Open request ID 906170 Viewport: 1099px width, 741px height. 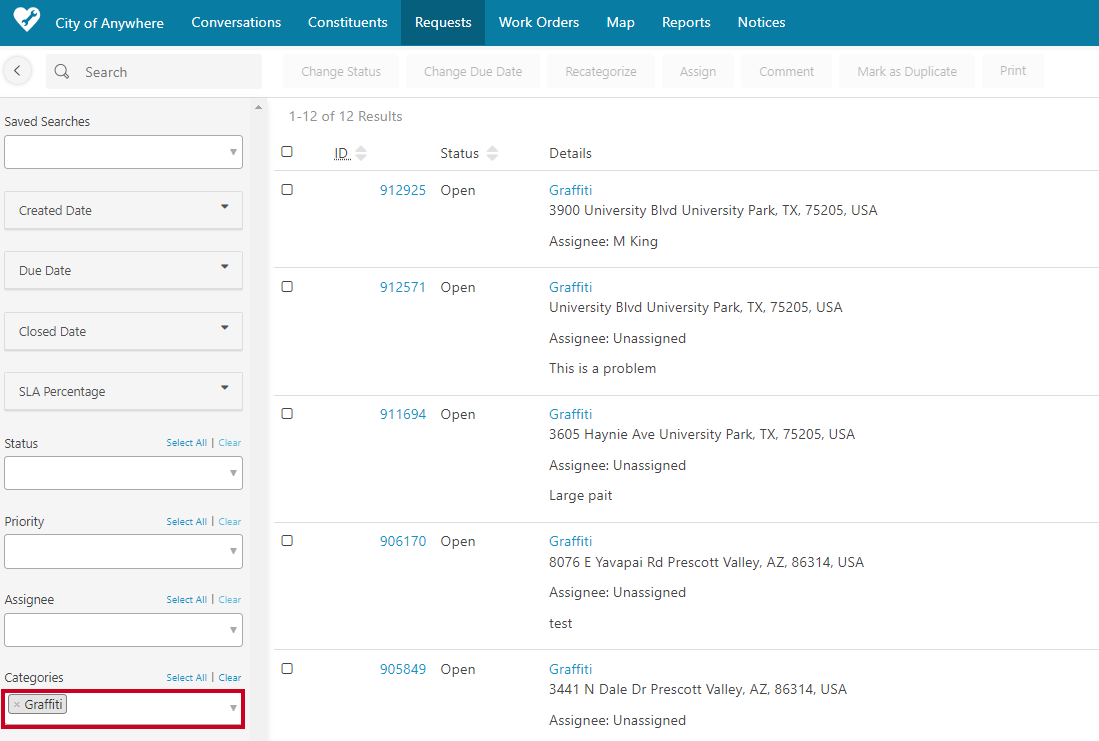click(x=403, y=541)
